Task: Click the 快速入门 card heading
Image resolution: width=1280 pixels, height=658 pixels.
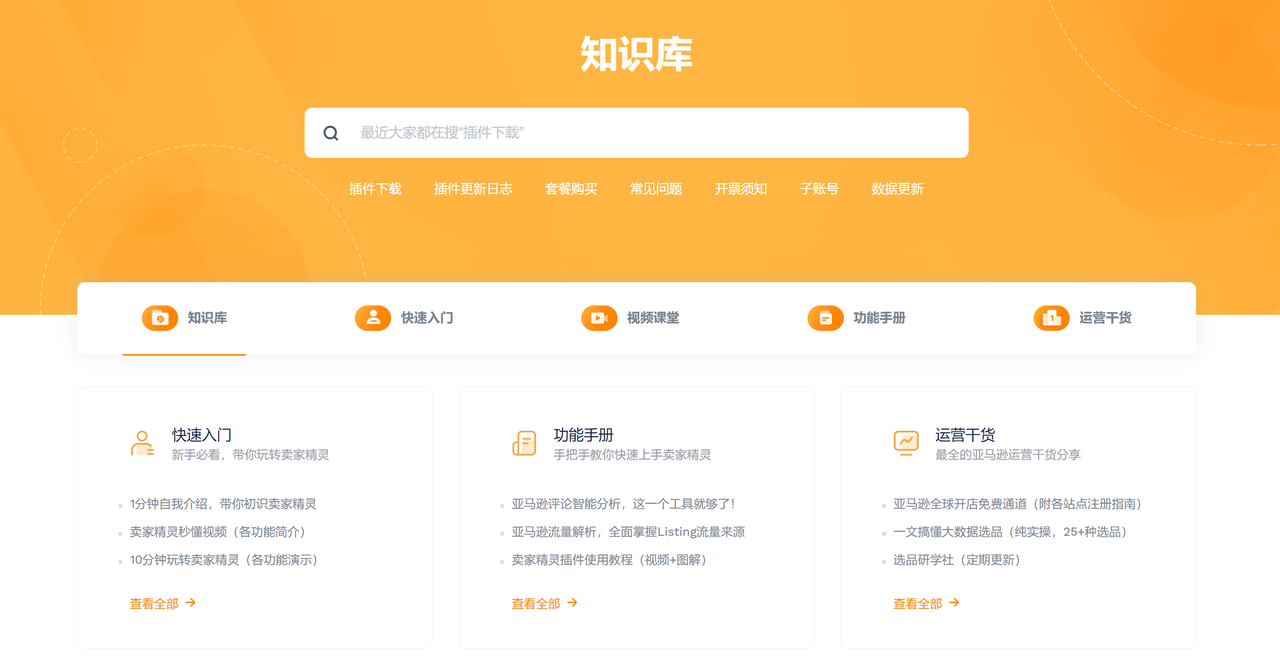Action: click(x=202, y=435)
